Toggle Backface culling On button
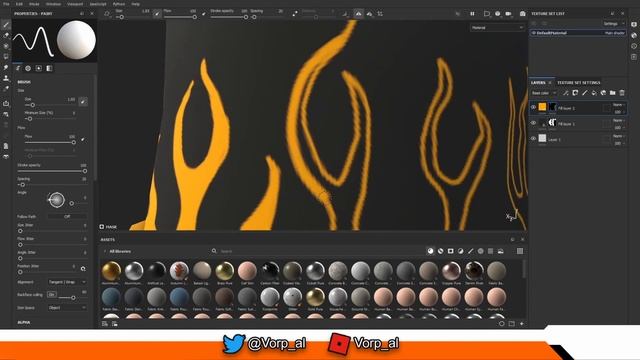This screenshot has height=360, width=640. (x=51, y=294)
